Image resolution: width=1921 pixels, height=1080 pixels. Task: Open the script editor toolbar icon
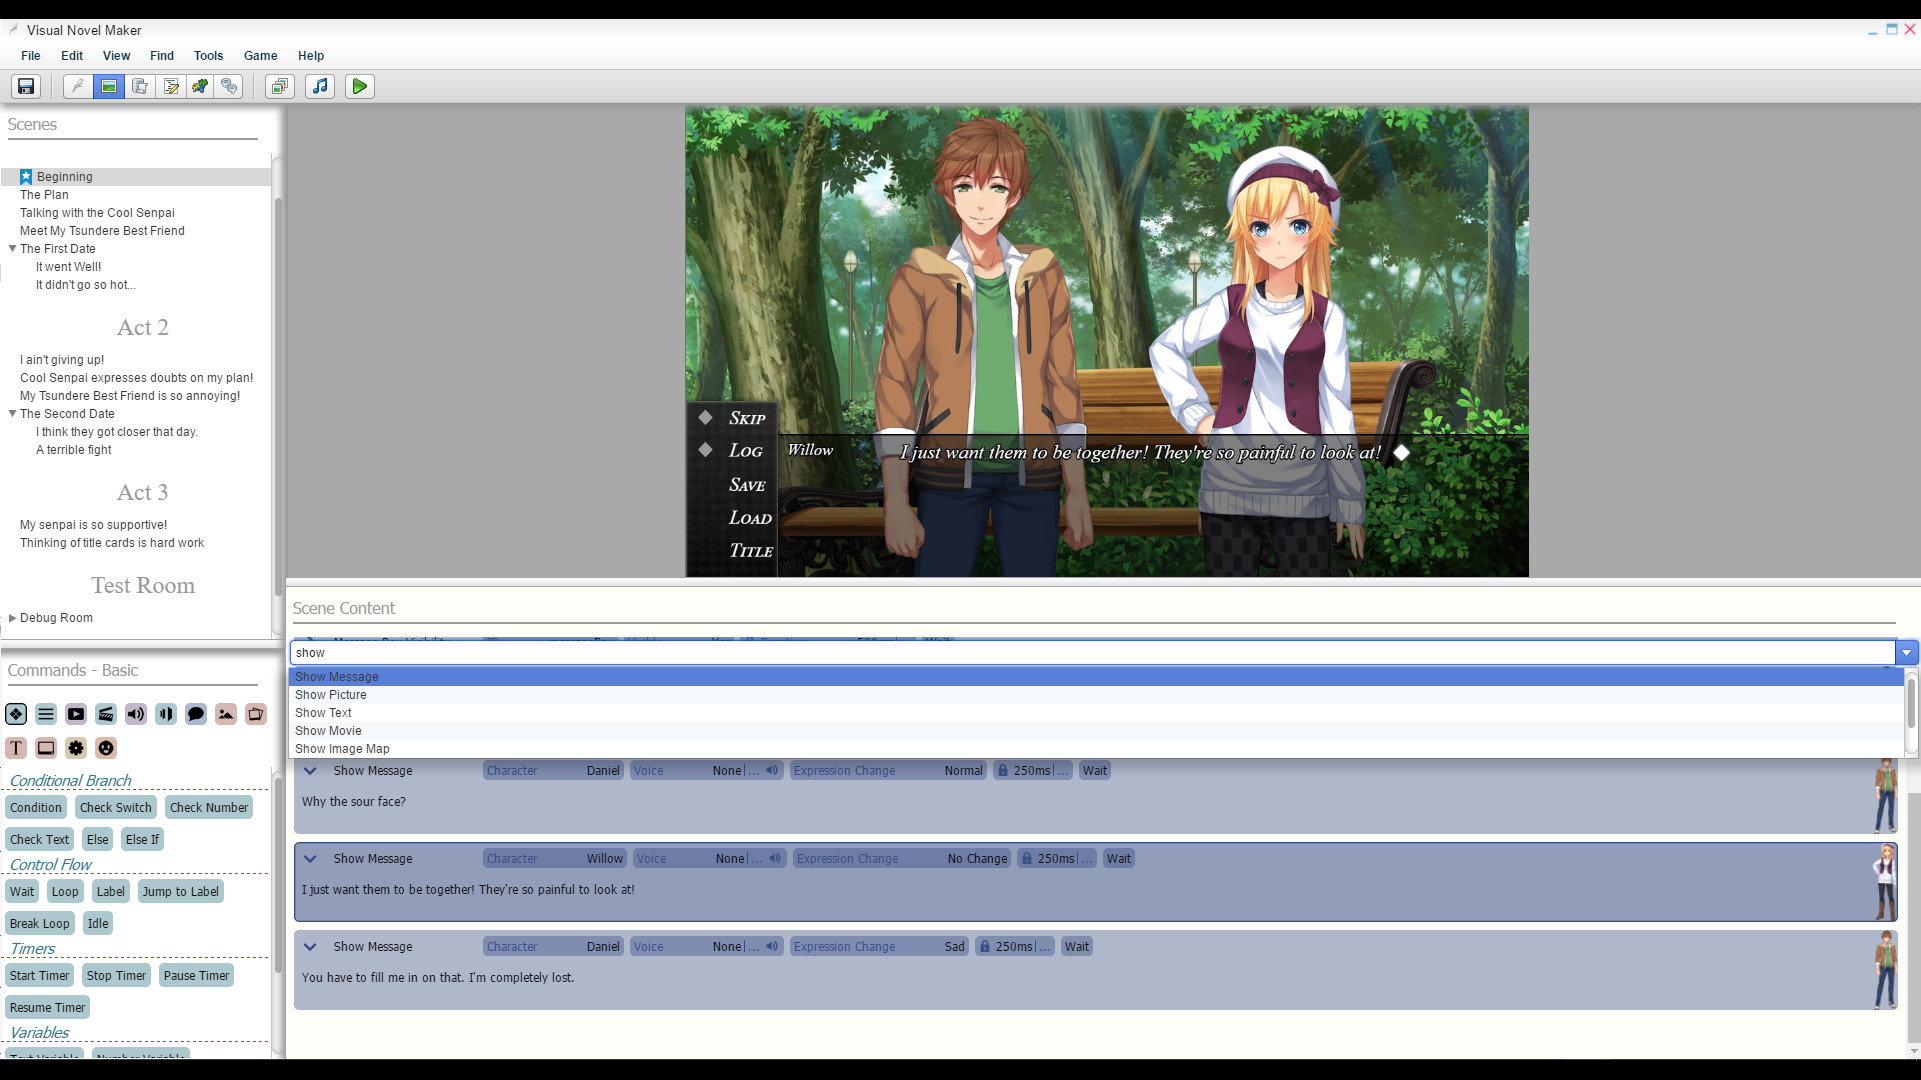pyautogui.click(x=171, y=87)
